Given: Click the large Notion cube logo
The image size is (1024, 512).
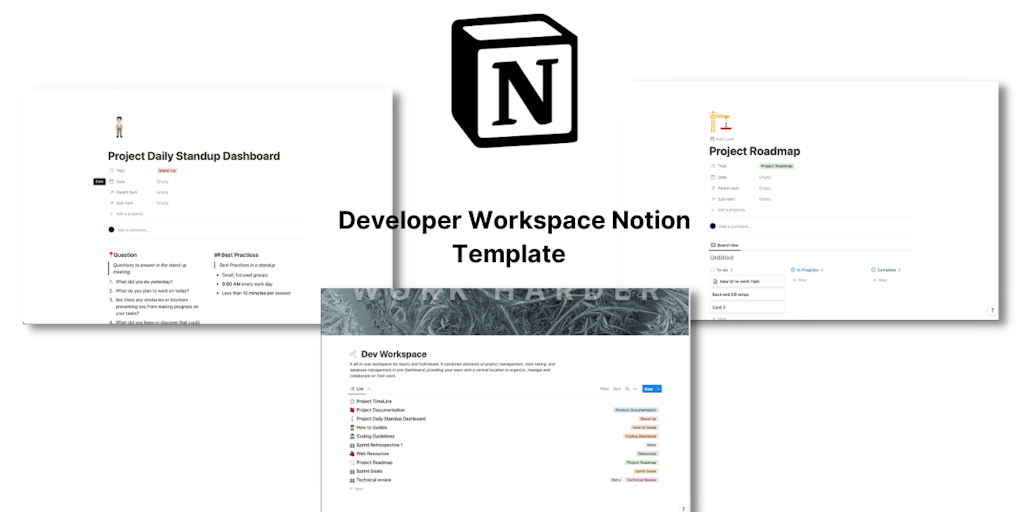Looking at the screenshot, I should pyautogui.click(x=515, y=79).
